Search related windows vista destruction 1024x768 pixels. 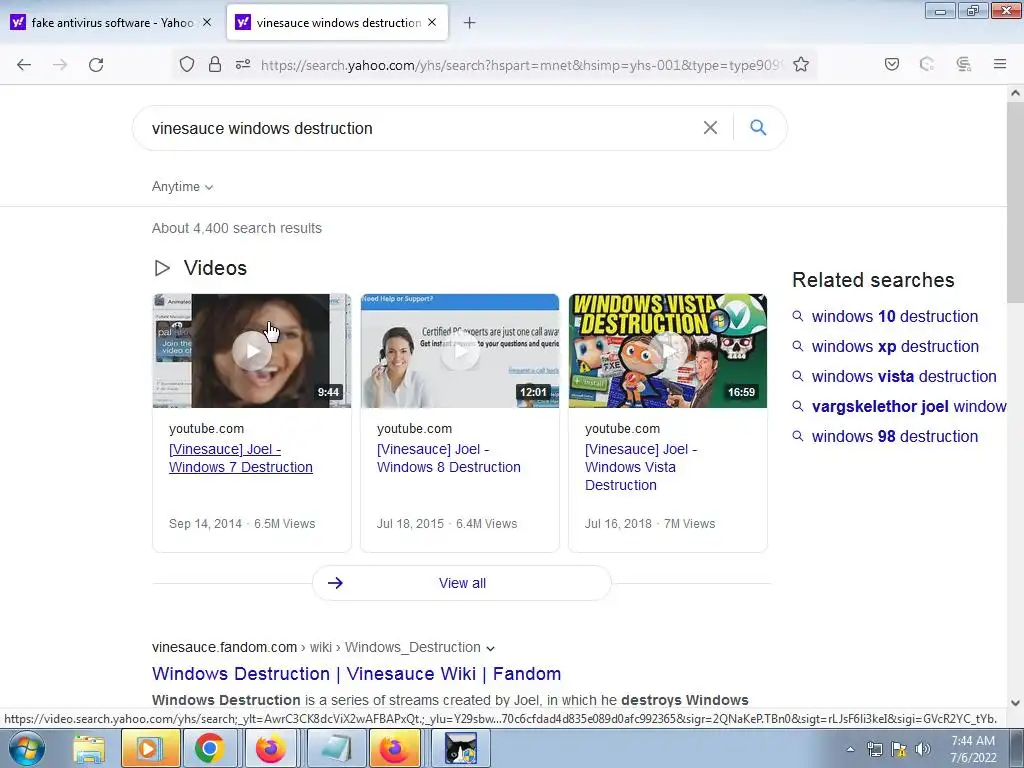tap(904, 376)
